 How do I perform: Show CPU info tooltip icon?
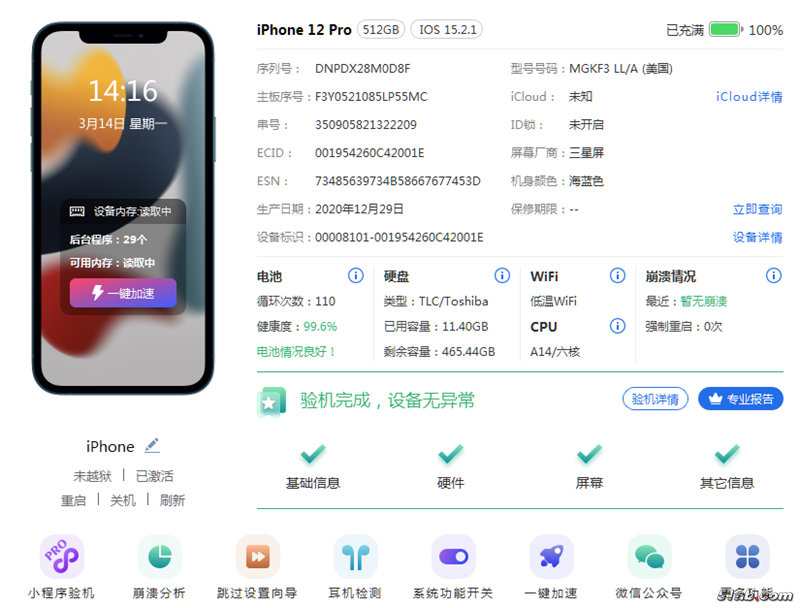(617, 325)
